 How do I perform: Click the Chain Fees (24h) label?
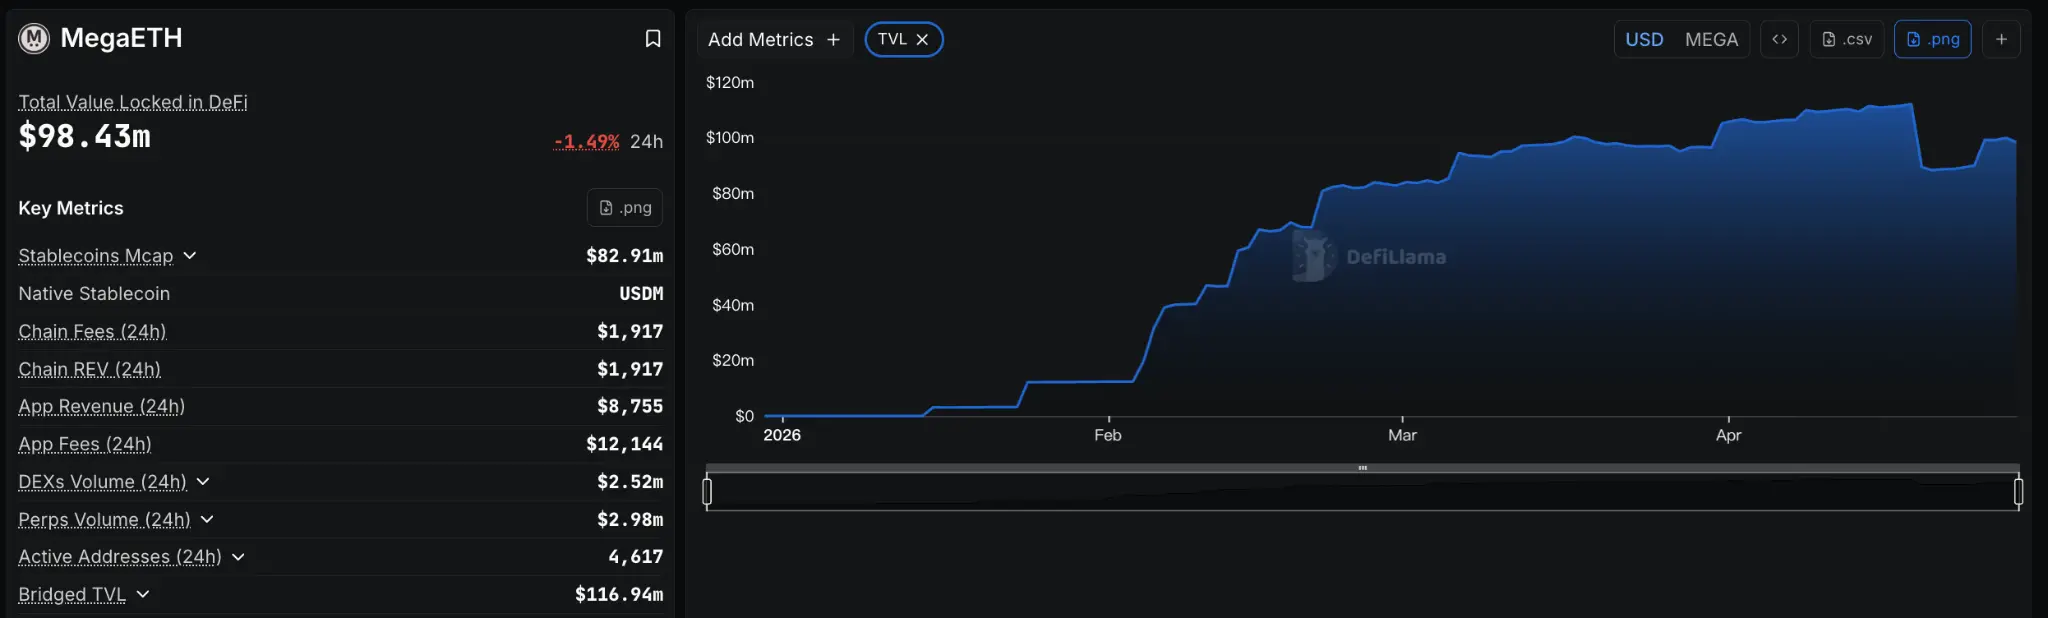click(x=92, y=332)
